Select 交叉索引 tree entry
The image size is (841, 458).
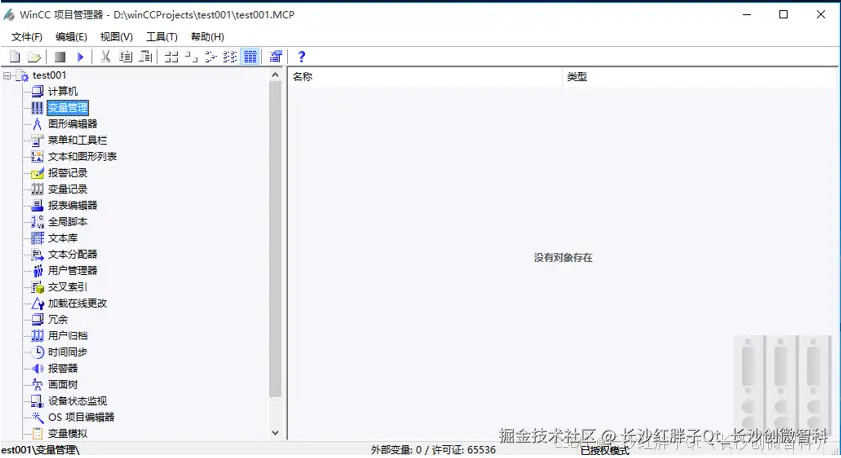tap(68, 287)
